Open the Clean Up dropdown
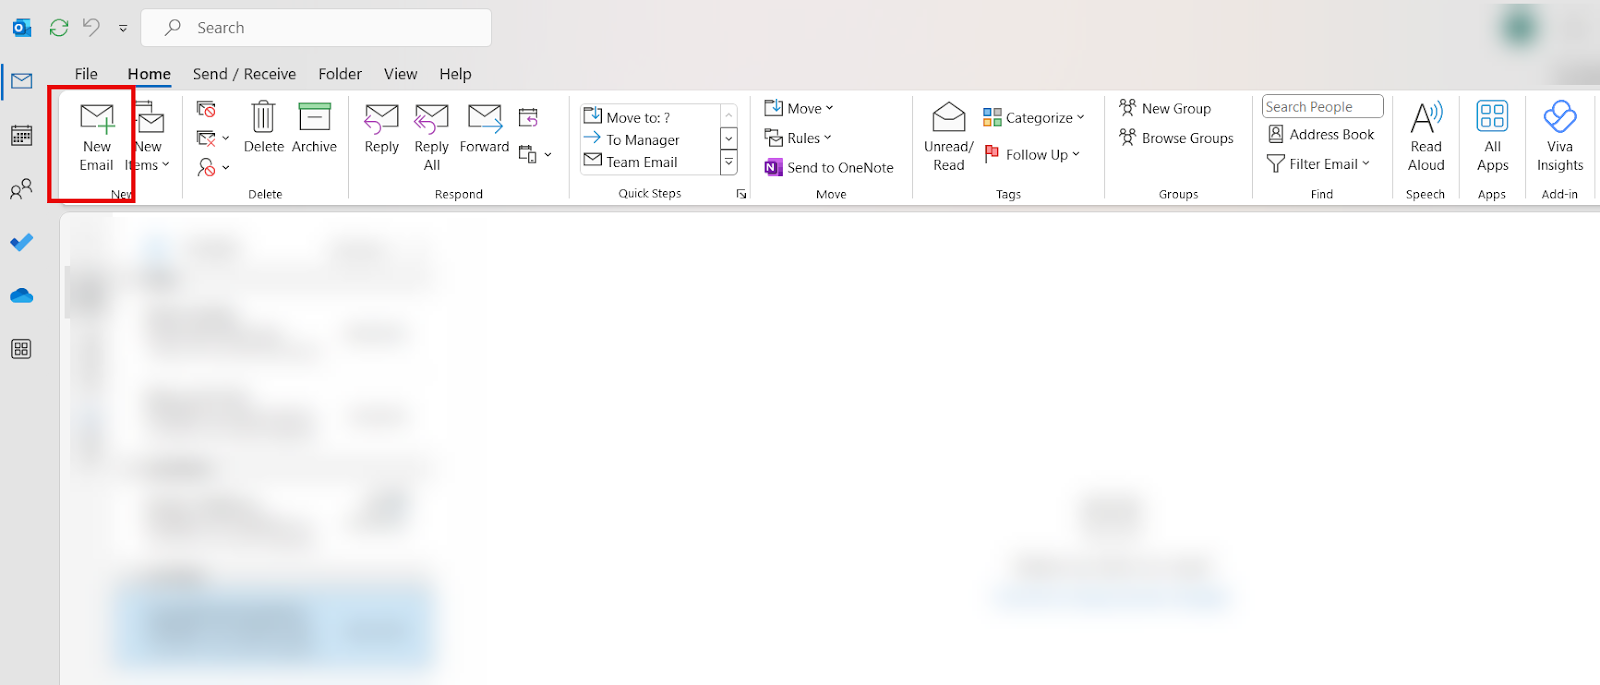 (213, 138)
